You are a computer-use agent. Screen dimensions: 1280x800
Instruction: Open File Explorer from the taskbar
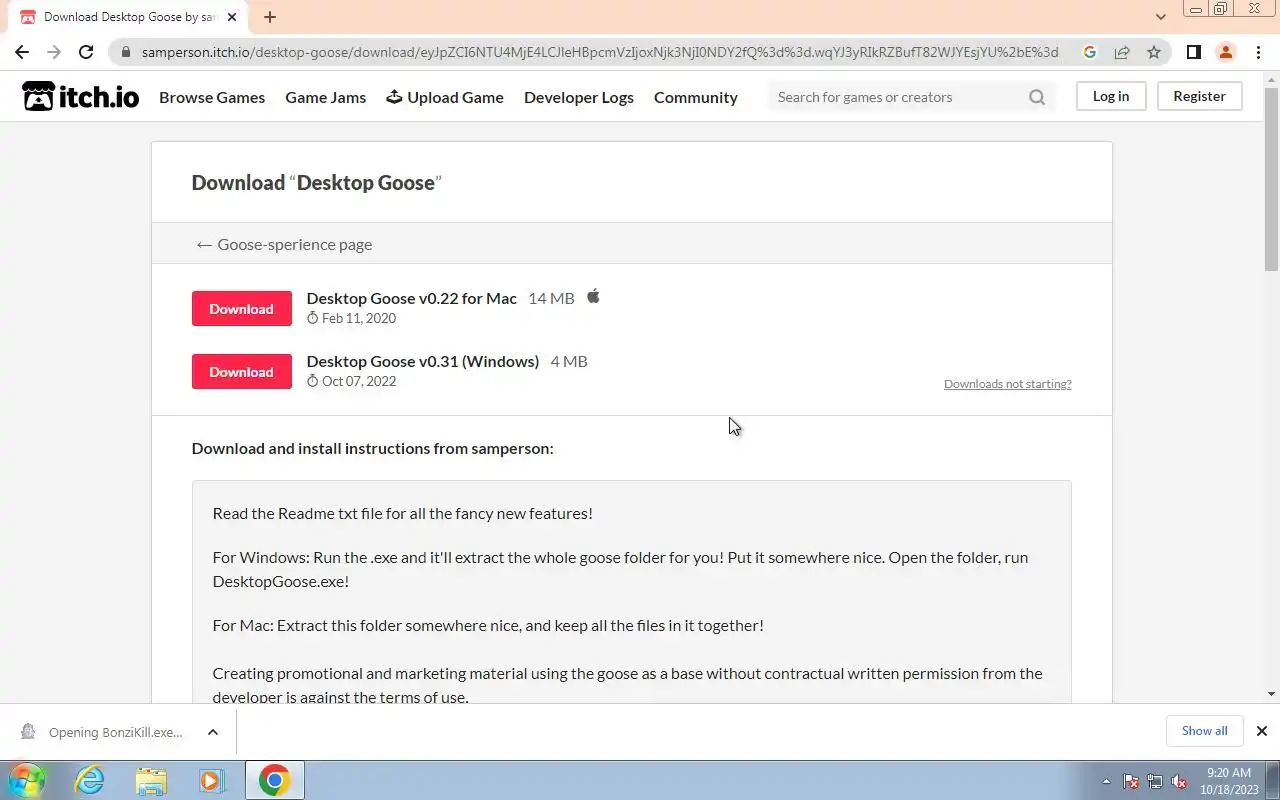(x=151, y=780)
